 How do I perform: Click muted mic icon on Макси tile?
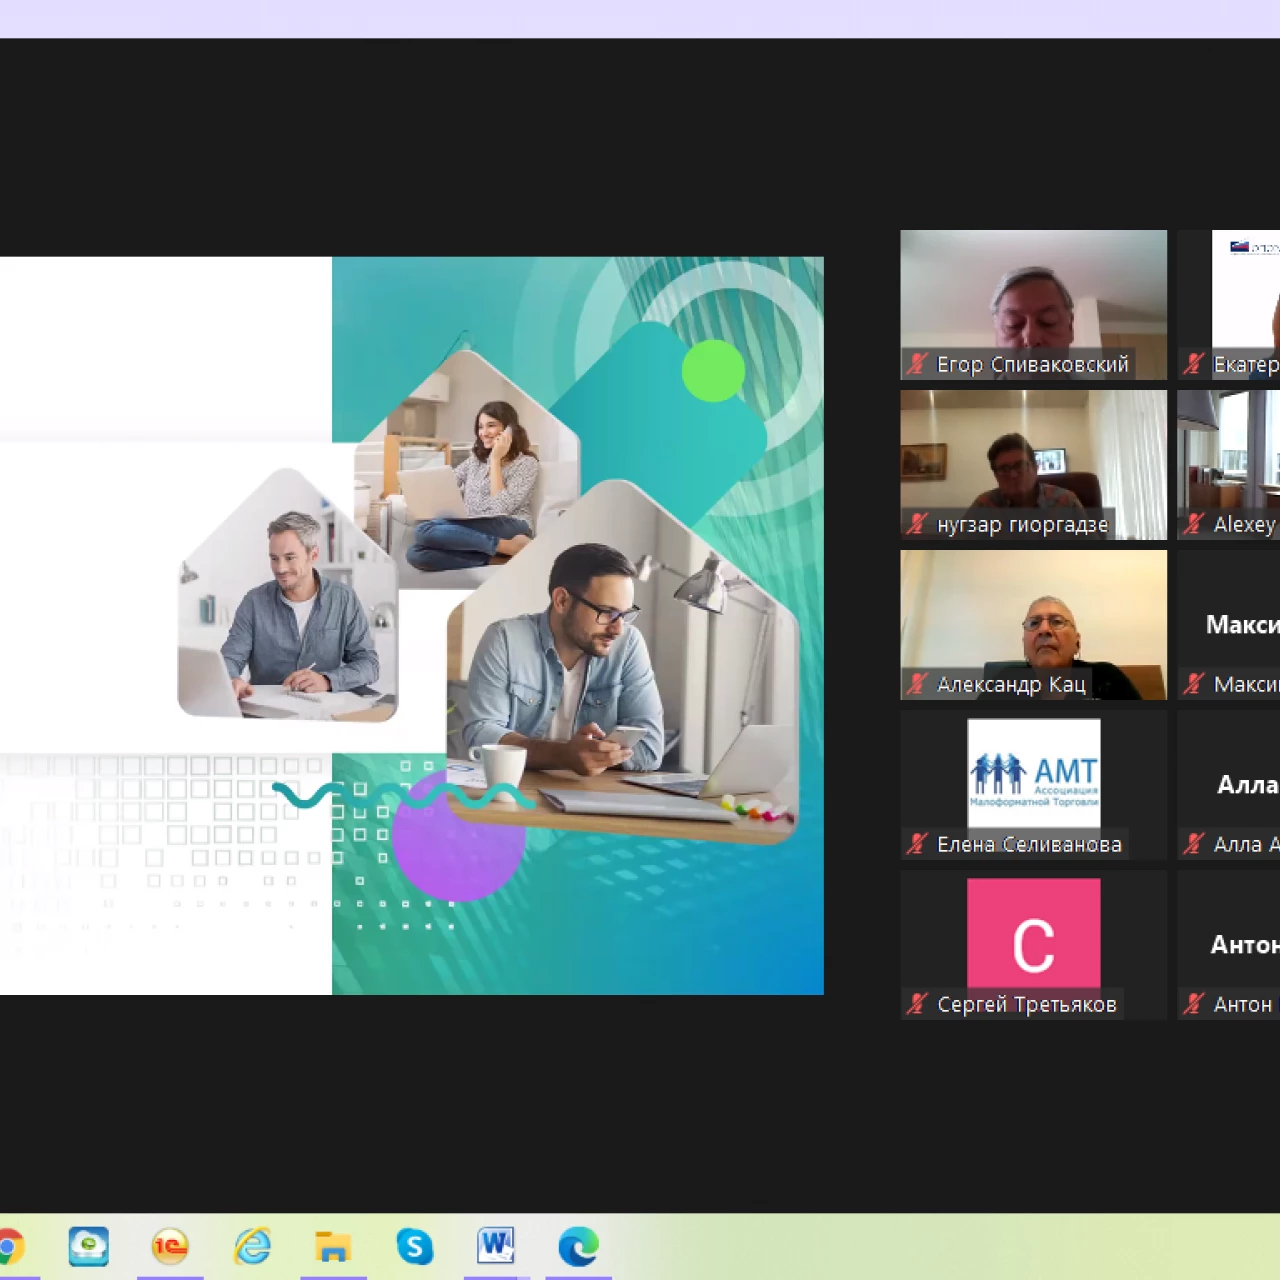click(1193, 684)
